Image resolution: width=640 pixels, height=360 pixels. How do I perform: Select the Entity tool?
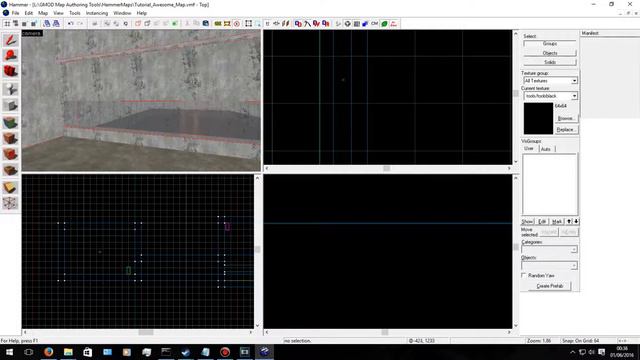[x=10, y=89]
